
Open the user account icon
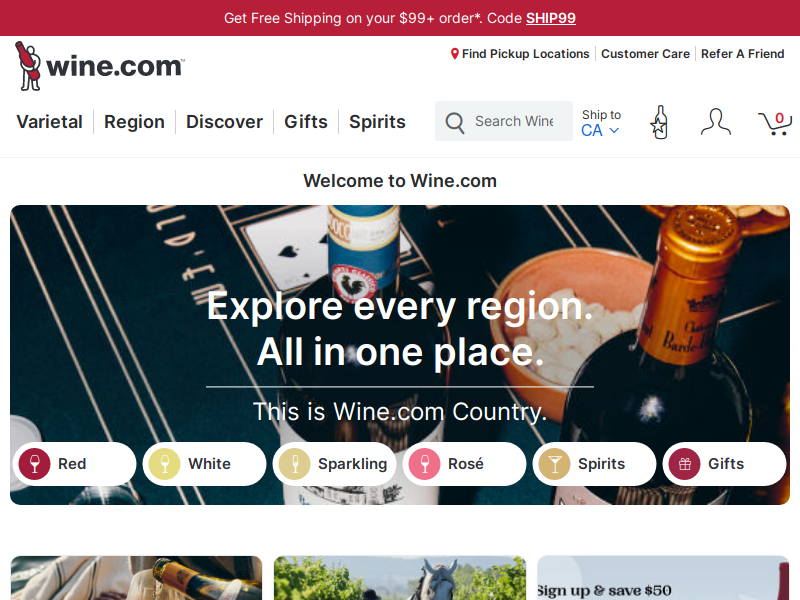point(715,122)
